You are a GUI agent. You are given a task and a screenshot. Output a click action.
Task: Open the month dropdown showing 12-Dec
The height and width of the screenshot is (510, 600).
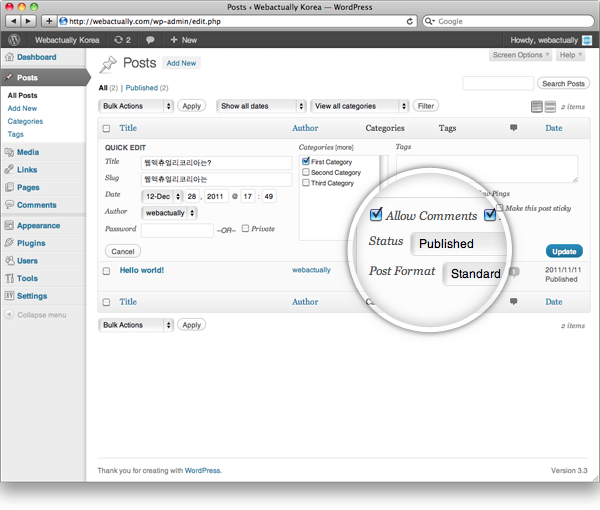[x=162, y=196]
